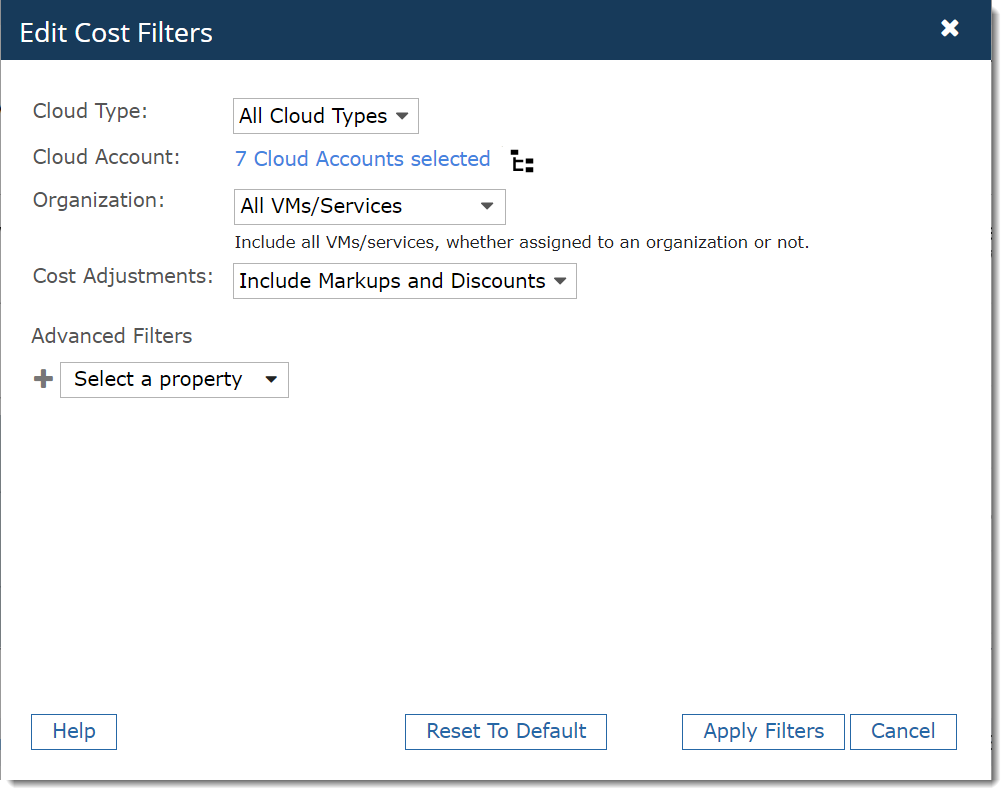1007x795 pixels.
Task: Expand the Organization All VMs/Services dropdown
Action: (369, 207)
